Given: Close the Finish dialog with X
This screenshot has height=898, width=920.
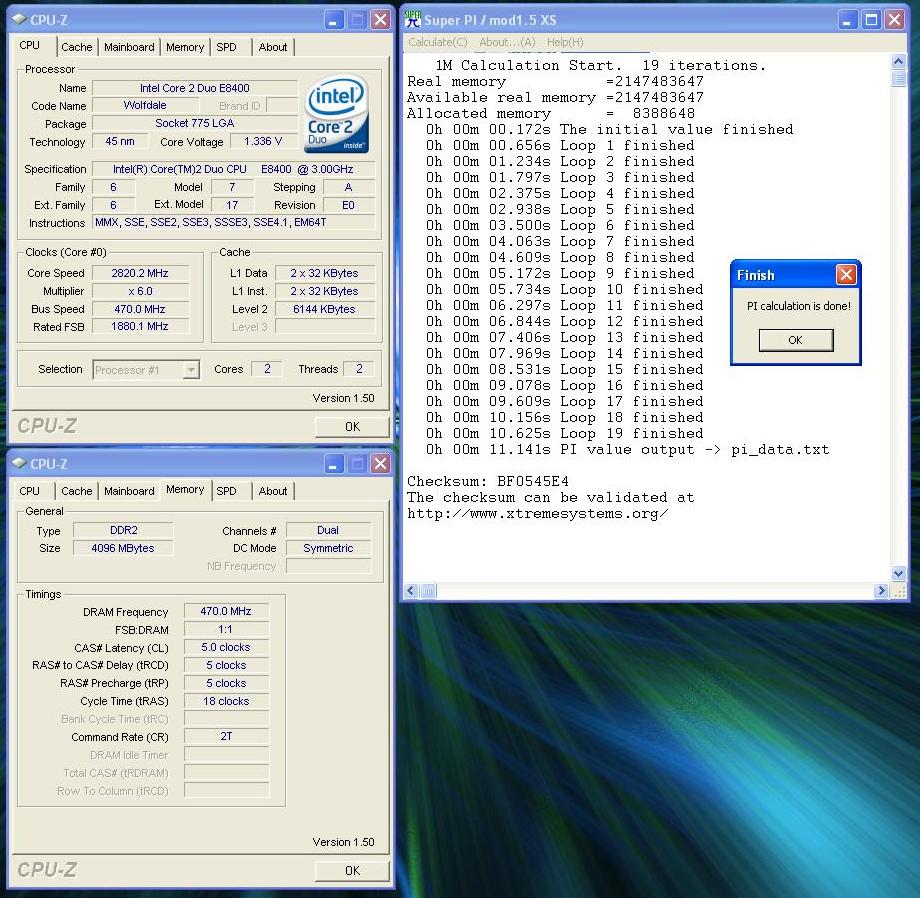Looking at the screenshot, I should (x=845, y=275).
